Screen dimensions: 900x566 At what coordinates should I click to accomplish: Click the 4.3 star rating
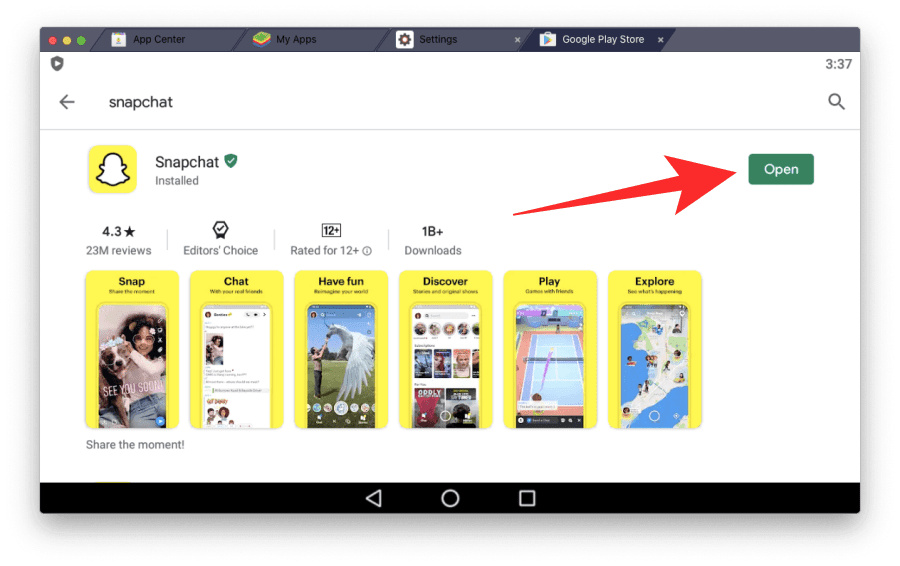(x=119, y=231)
